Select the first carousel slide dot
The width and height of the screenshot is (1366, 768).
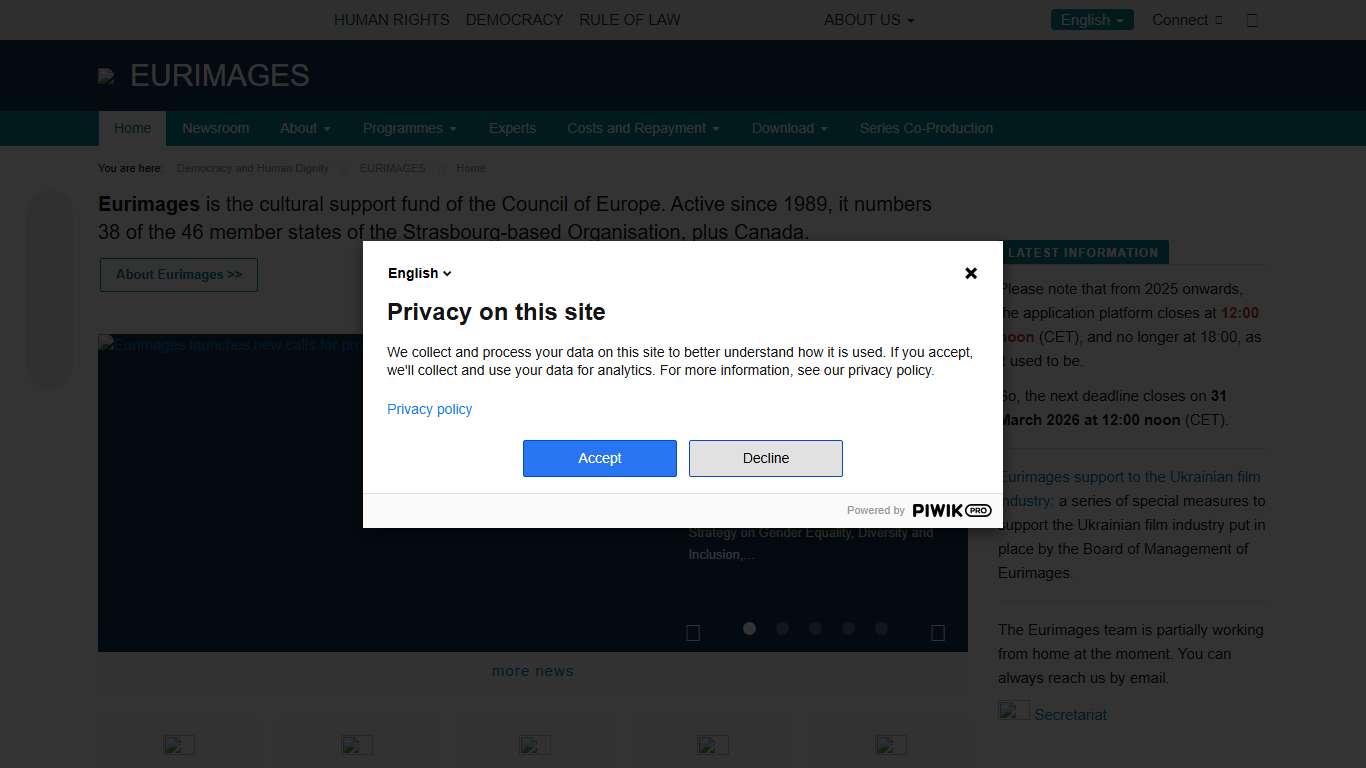tap(749, 628)
